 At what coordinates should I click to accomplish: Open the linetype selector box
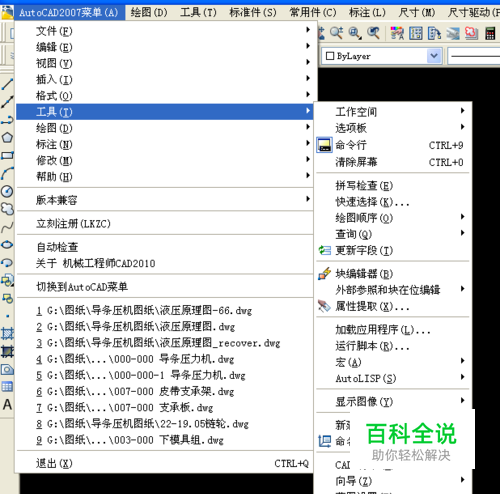[473, 56]
